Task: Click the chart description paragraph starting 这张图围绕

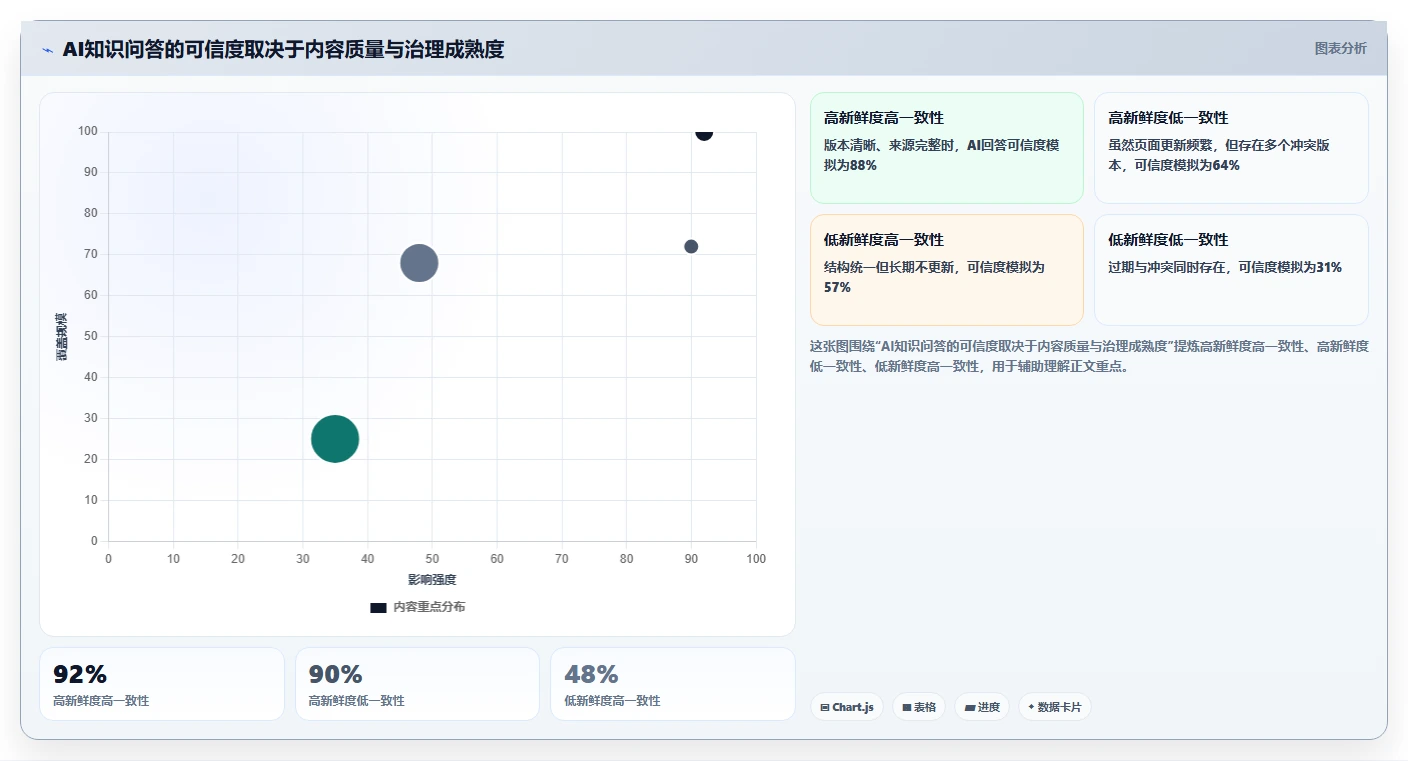Action: point(1089,356)
